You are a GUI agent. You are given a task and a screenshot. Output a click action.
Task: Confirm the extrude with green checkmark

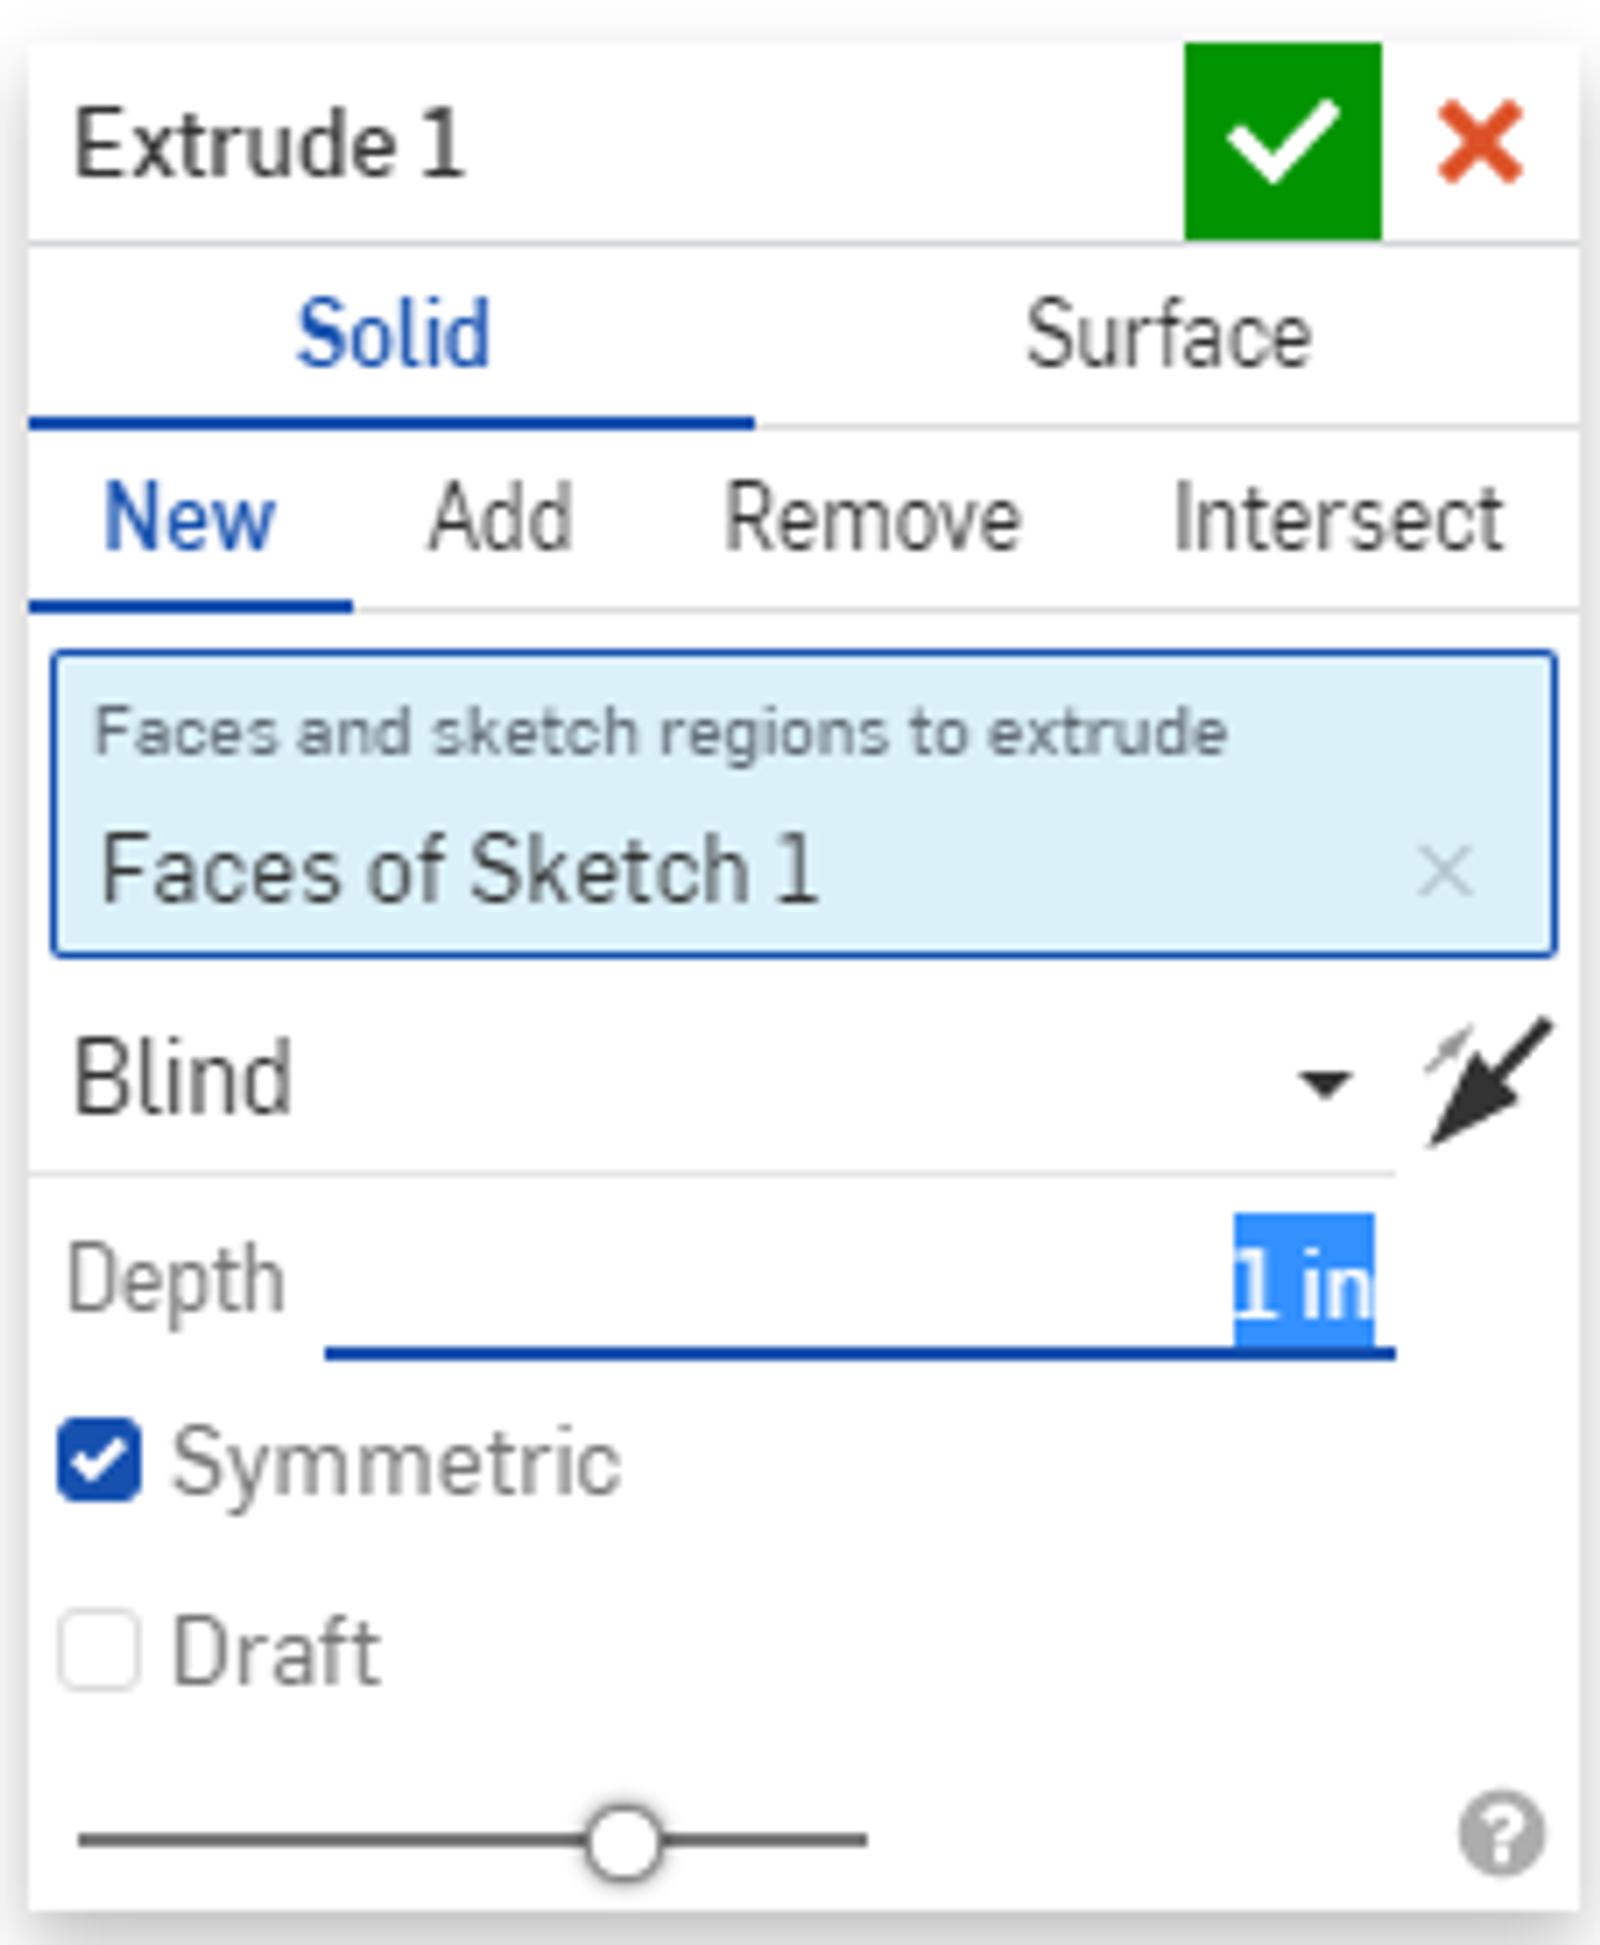point(1282,142)
